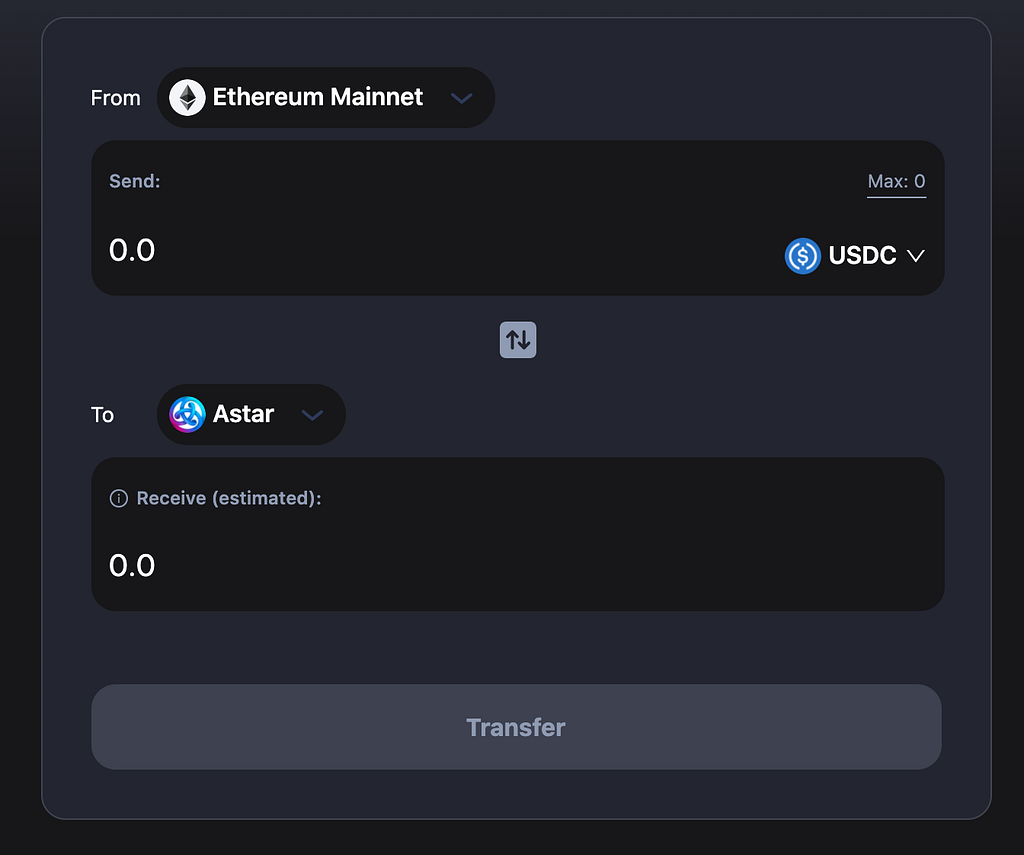Click the info icon beside Receive estimated
1024x855 pixels.
pyautogui.click(x=119, y=498)
